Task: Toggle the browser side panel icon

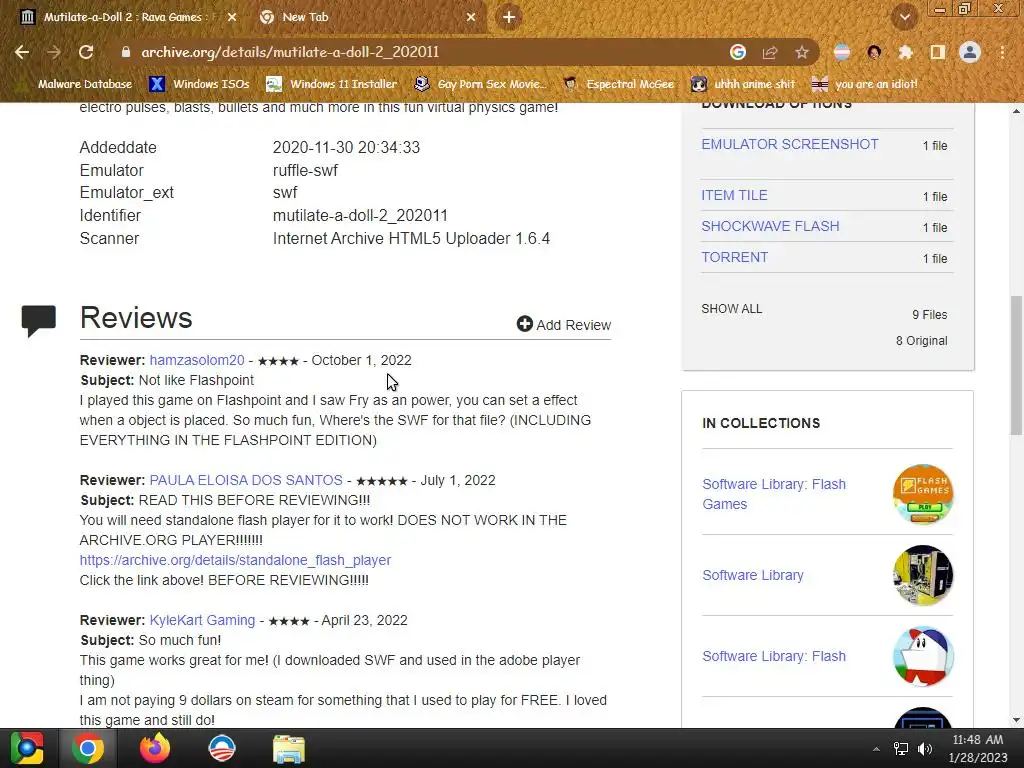Action: click(938, 52)
